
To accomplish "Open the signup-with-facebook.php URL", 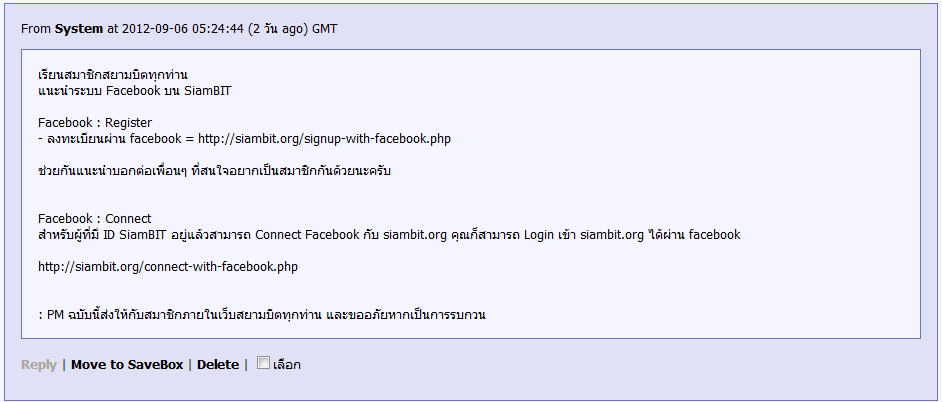I will 324,139.
